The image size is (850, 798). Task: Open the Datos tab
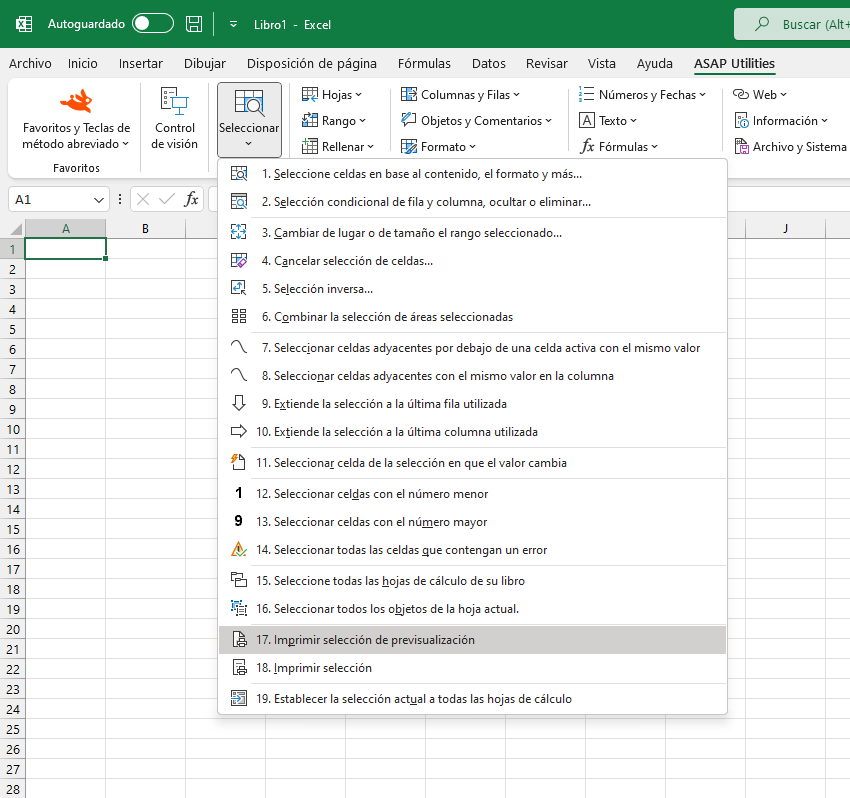coord(488,63)
